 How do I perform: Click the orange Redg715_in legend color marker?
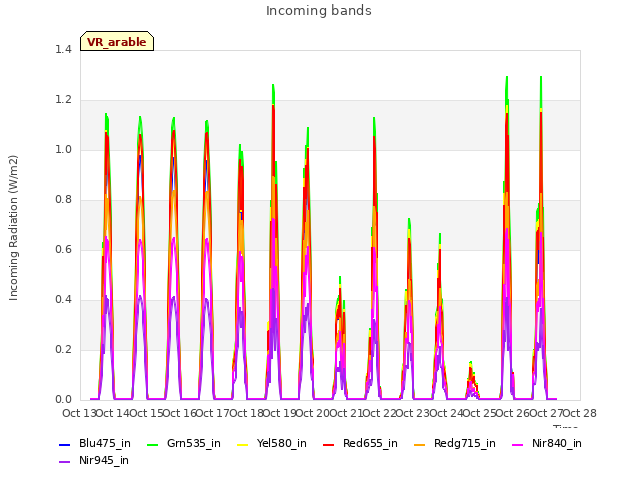(419, 444)
